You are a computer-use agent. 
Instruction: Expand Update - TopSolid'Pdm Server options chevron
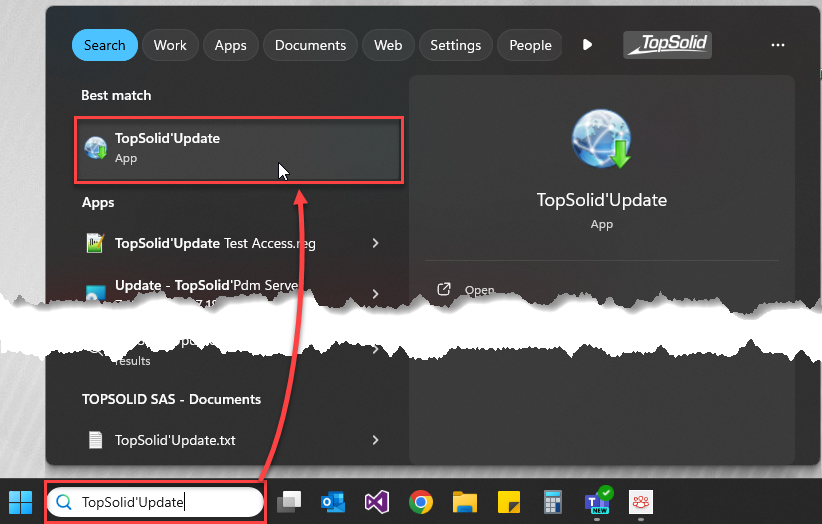coord(375,293)
